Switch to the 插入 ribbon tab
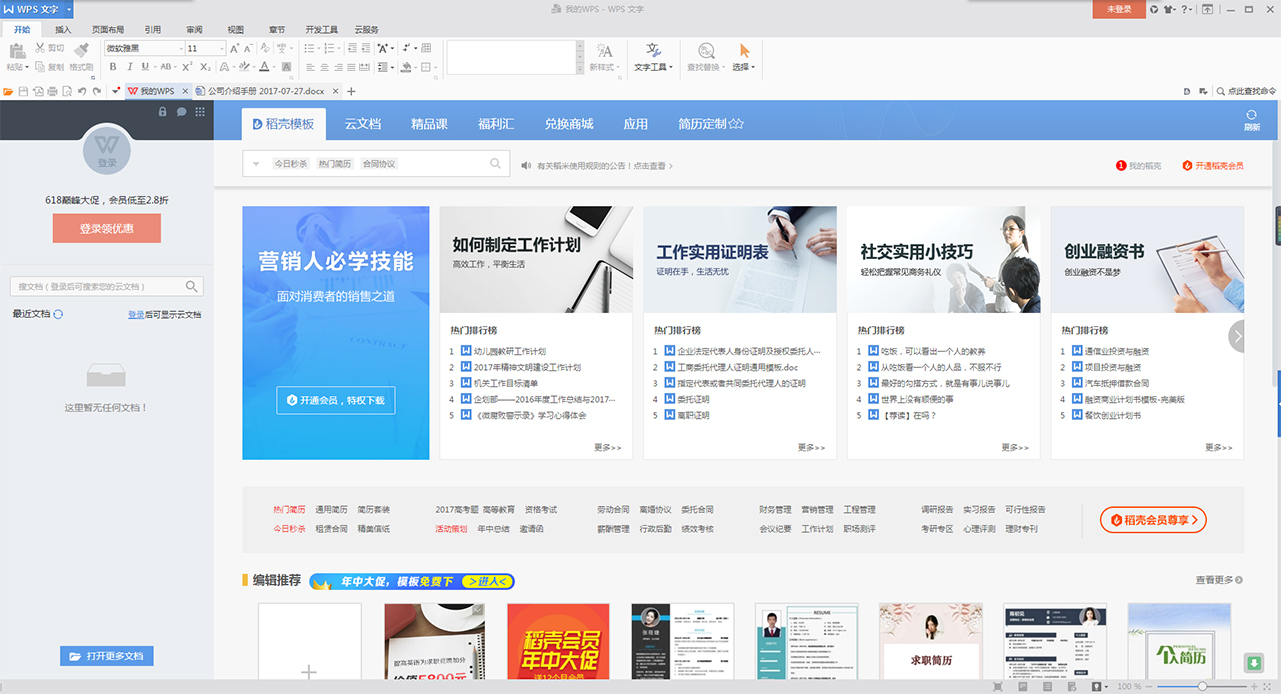 63,30
